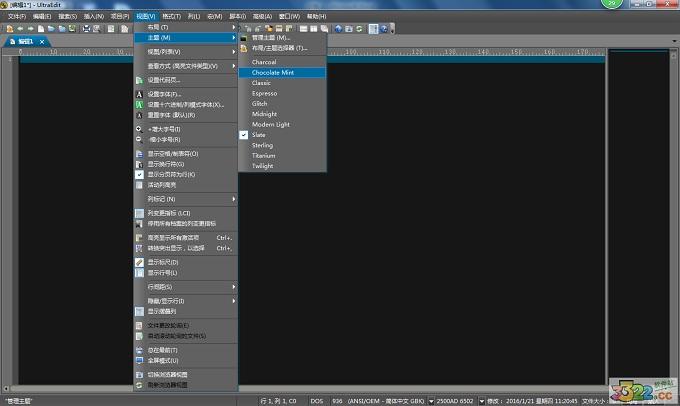The height and width of the screenshot is (406, 680).
Task: Select the Glitch theme
Action: coord(282,104)
